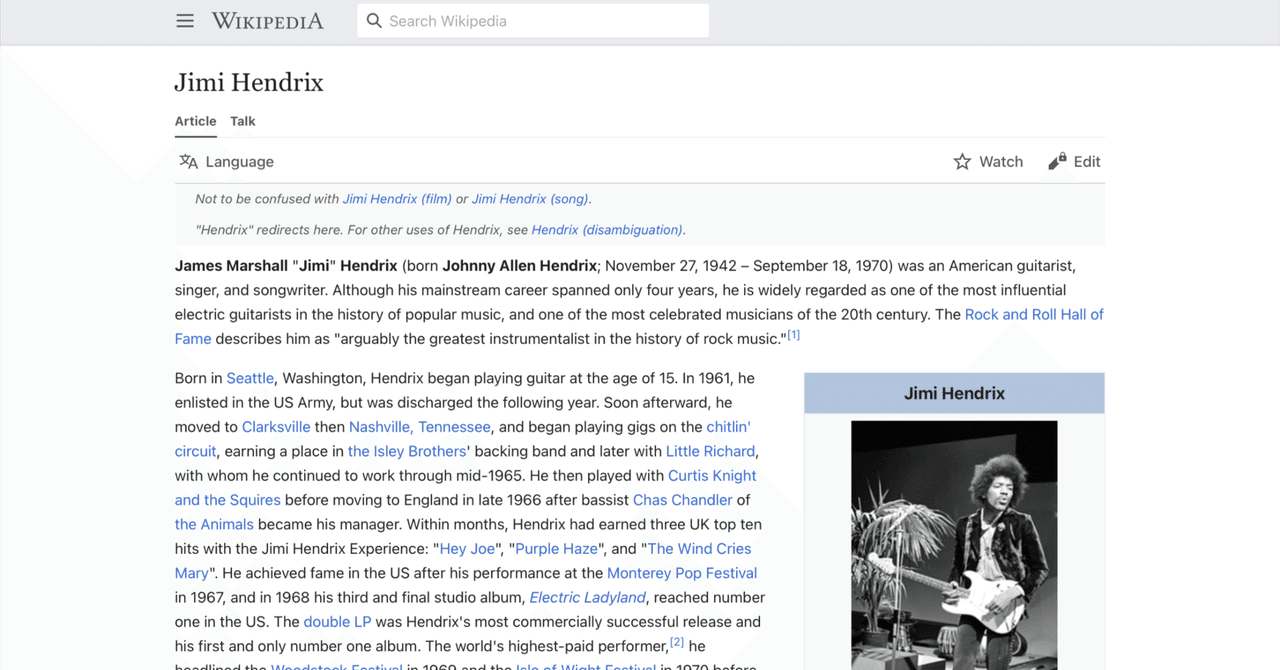Open "The Wind Cries Mary" link
Screen dimensions: 1280x670
pos(699,549)
